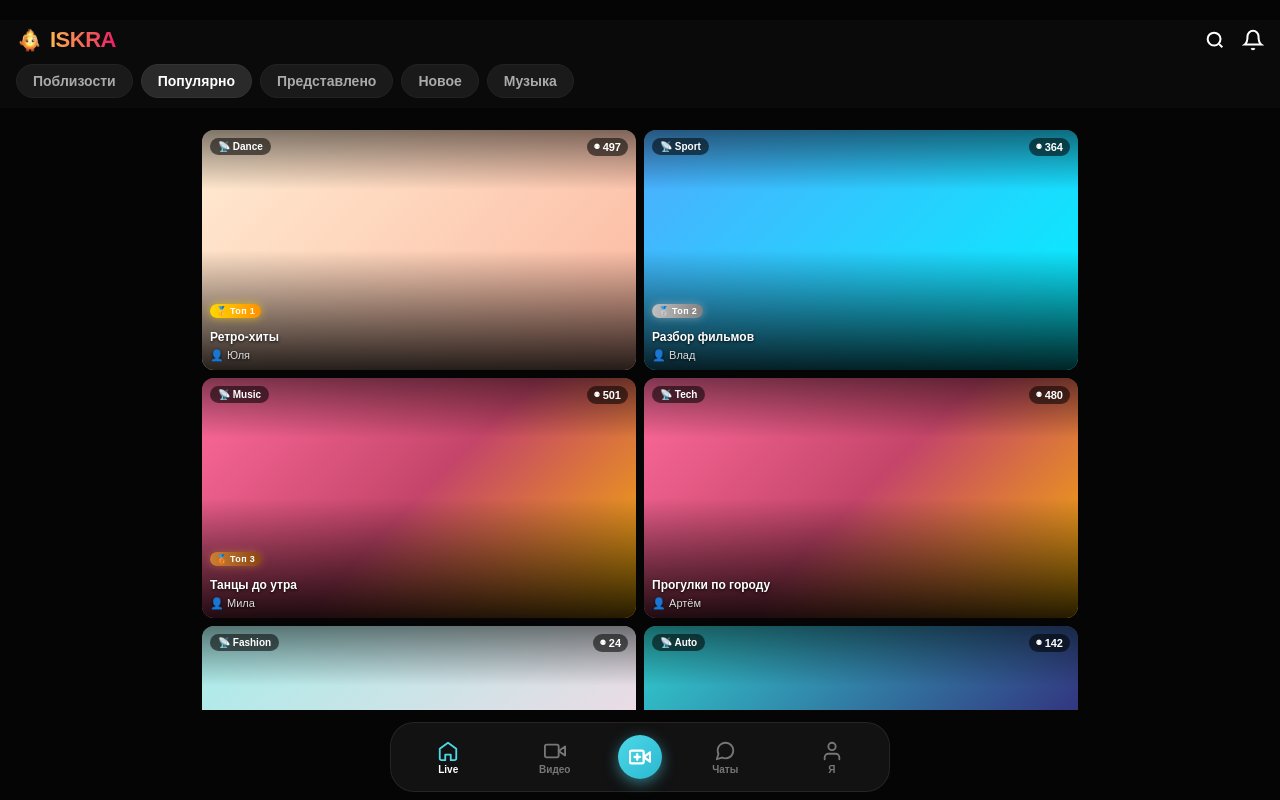Click the 364 viewers counter
Image resolution: width=1280 pixels, height=800 pixels.
point(1049,147)
